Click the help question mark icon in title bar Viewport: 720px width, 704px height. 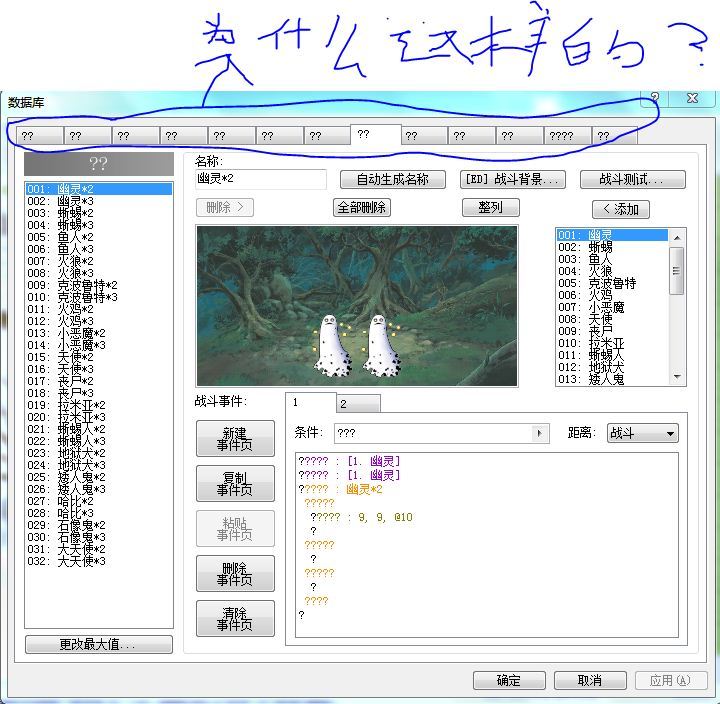[655, 97]
